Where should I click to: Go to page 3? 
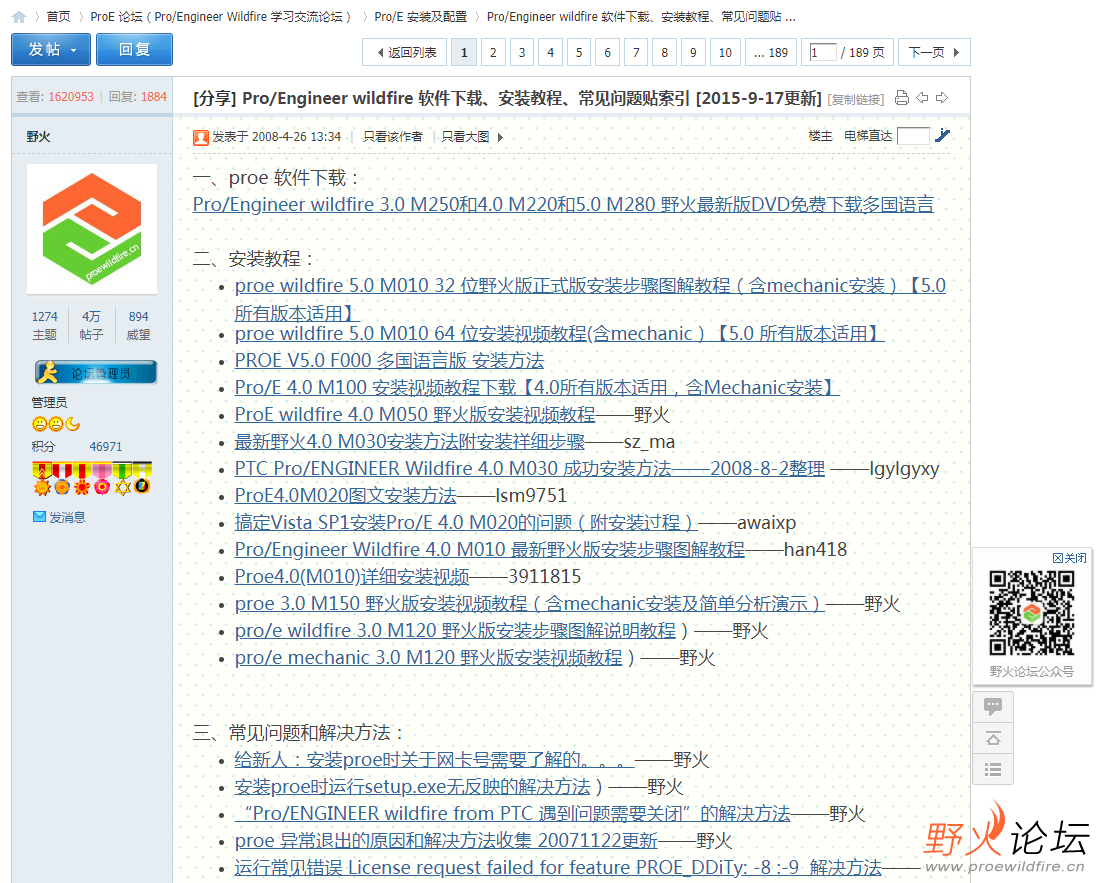point(522,52)
